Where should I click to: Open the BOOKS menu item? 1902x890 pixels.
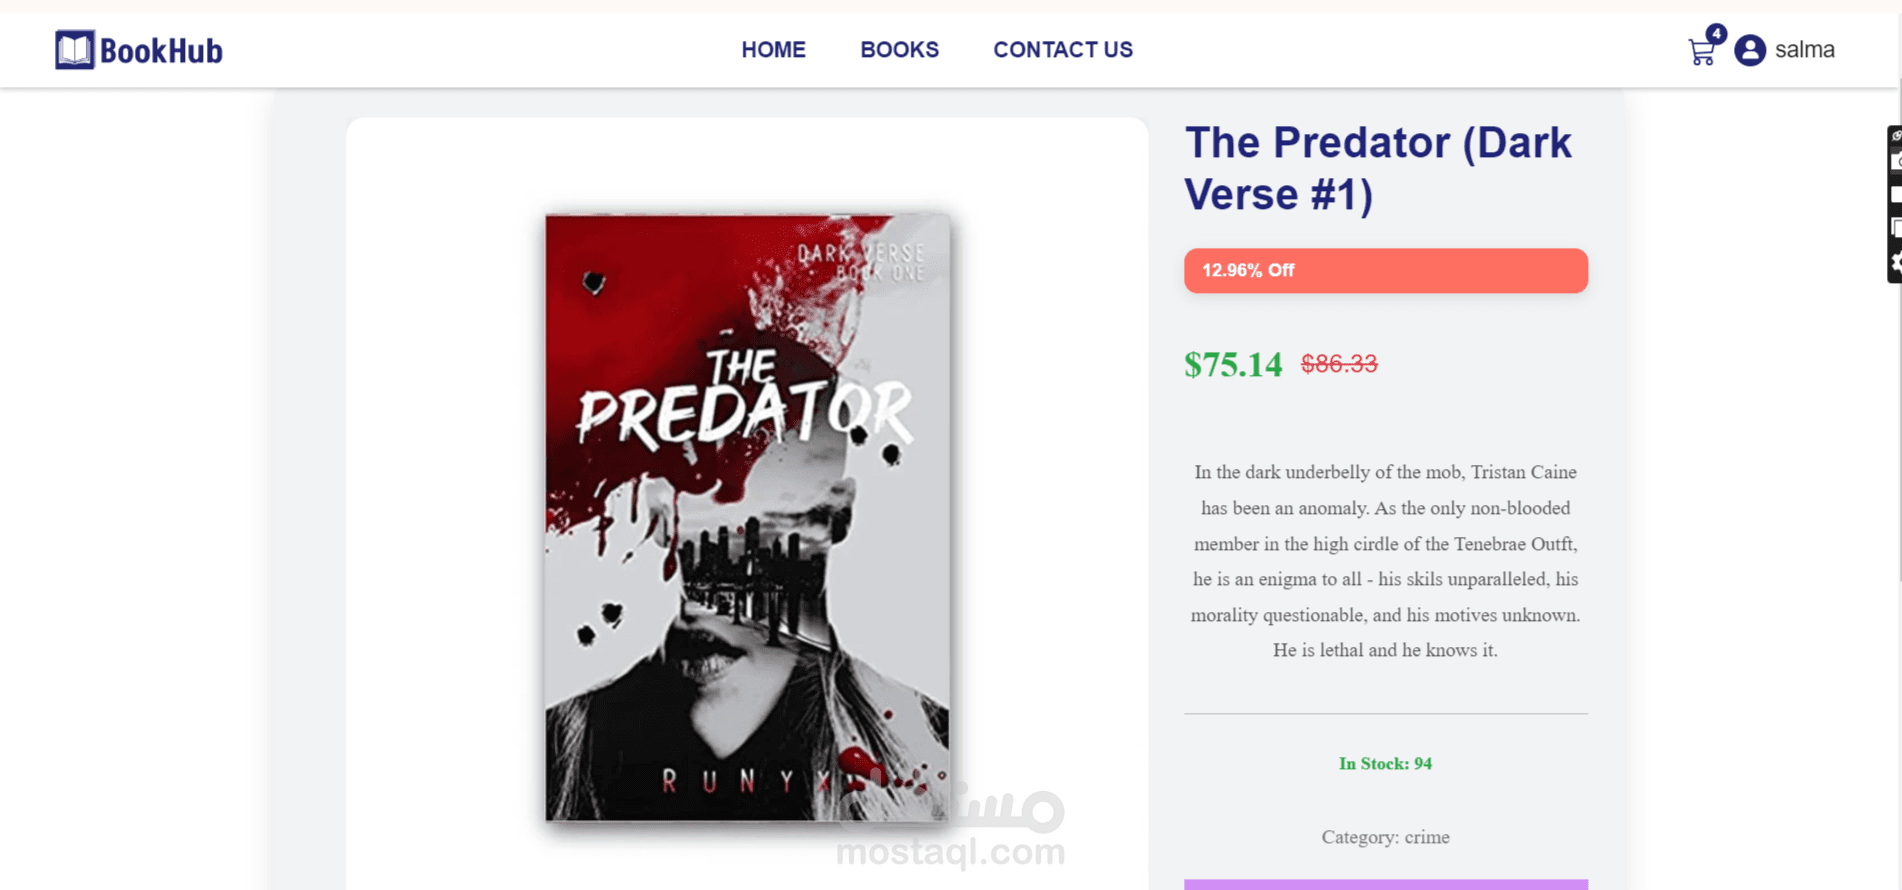pos(899,50)
